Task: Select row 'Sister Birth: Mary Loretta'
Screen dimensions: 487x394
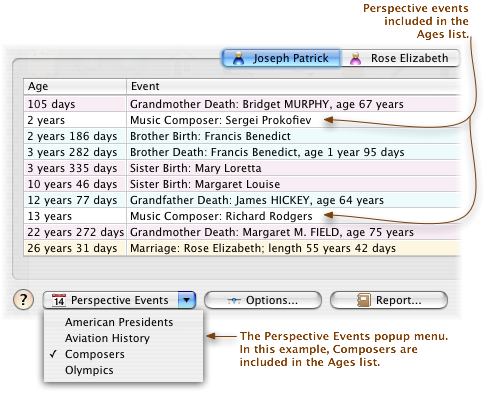Action: point(242,168)
